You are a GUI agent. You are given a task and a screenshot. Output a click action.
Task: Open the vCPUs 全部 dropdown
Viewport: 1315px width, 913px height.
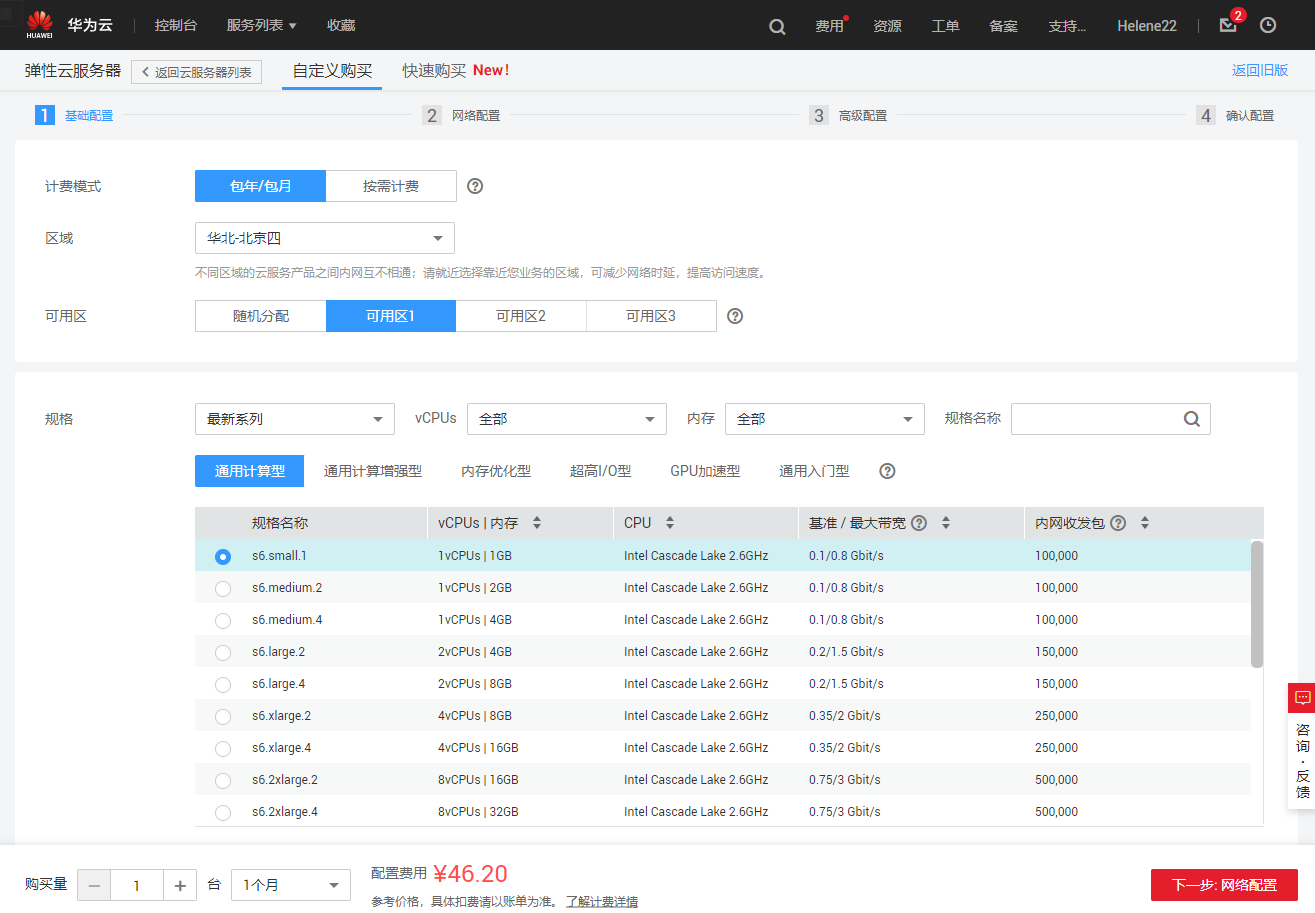coord(567,419)
